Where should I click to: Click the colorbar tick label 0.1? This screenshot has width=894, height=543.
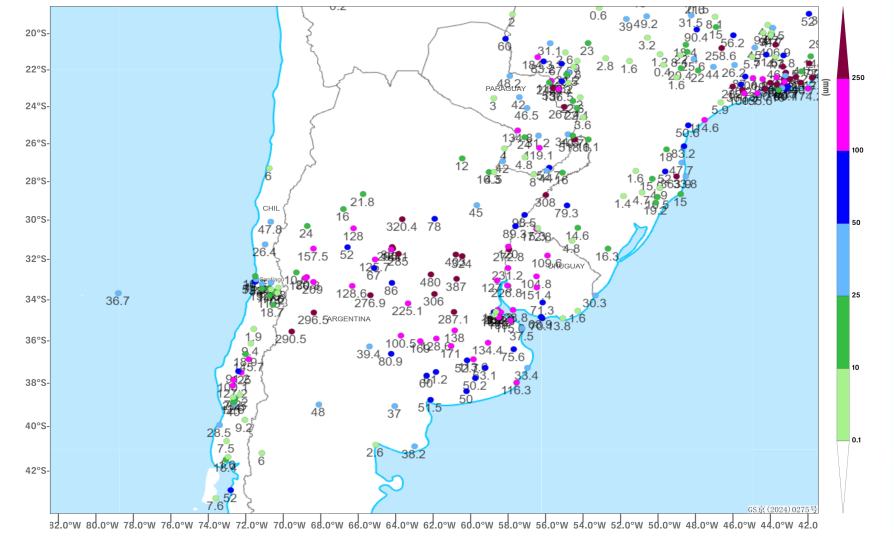856,440
